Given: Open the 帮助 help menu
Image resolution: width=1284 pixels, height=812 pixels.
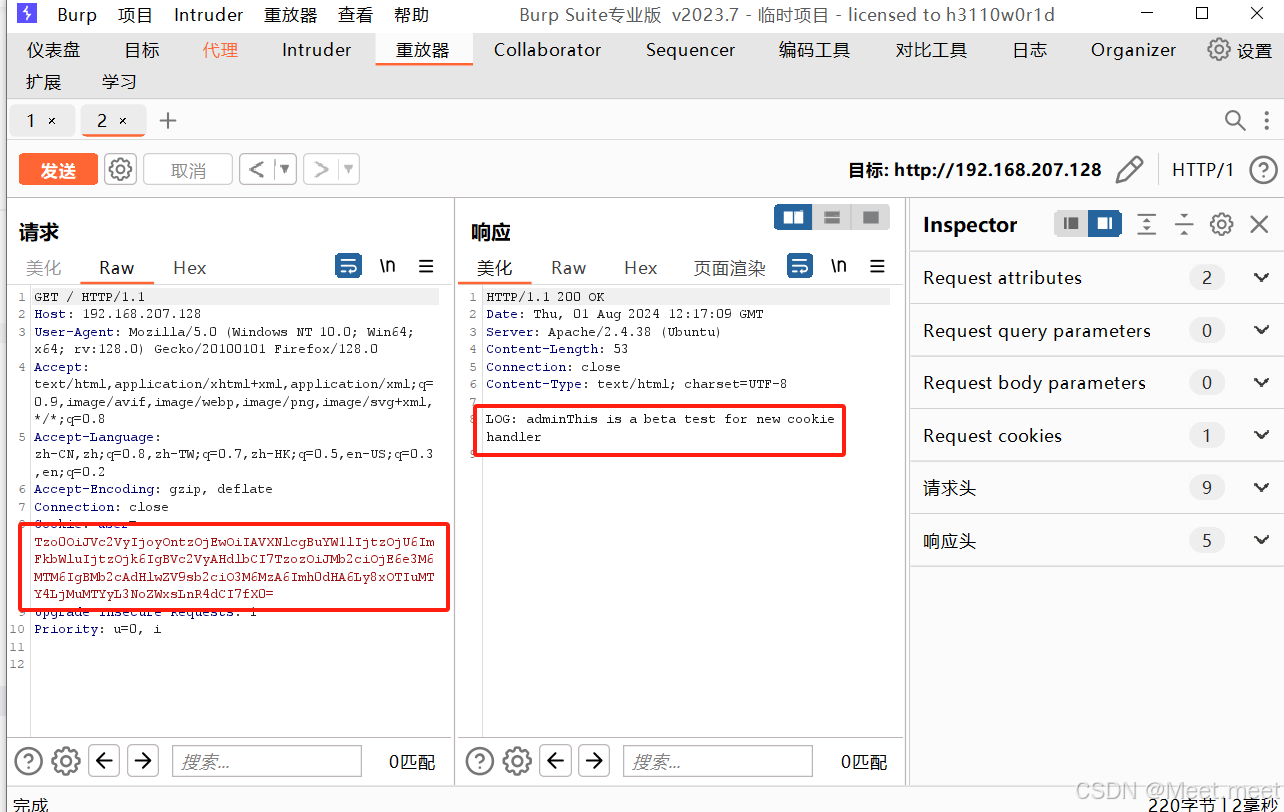Looking at the screenshot, I should click(411, 15).
